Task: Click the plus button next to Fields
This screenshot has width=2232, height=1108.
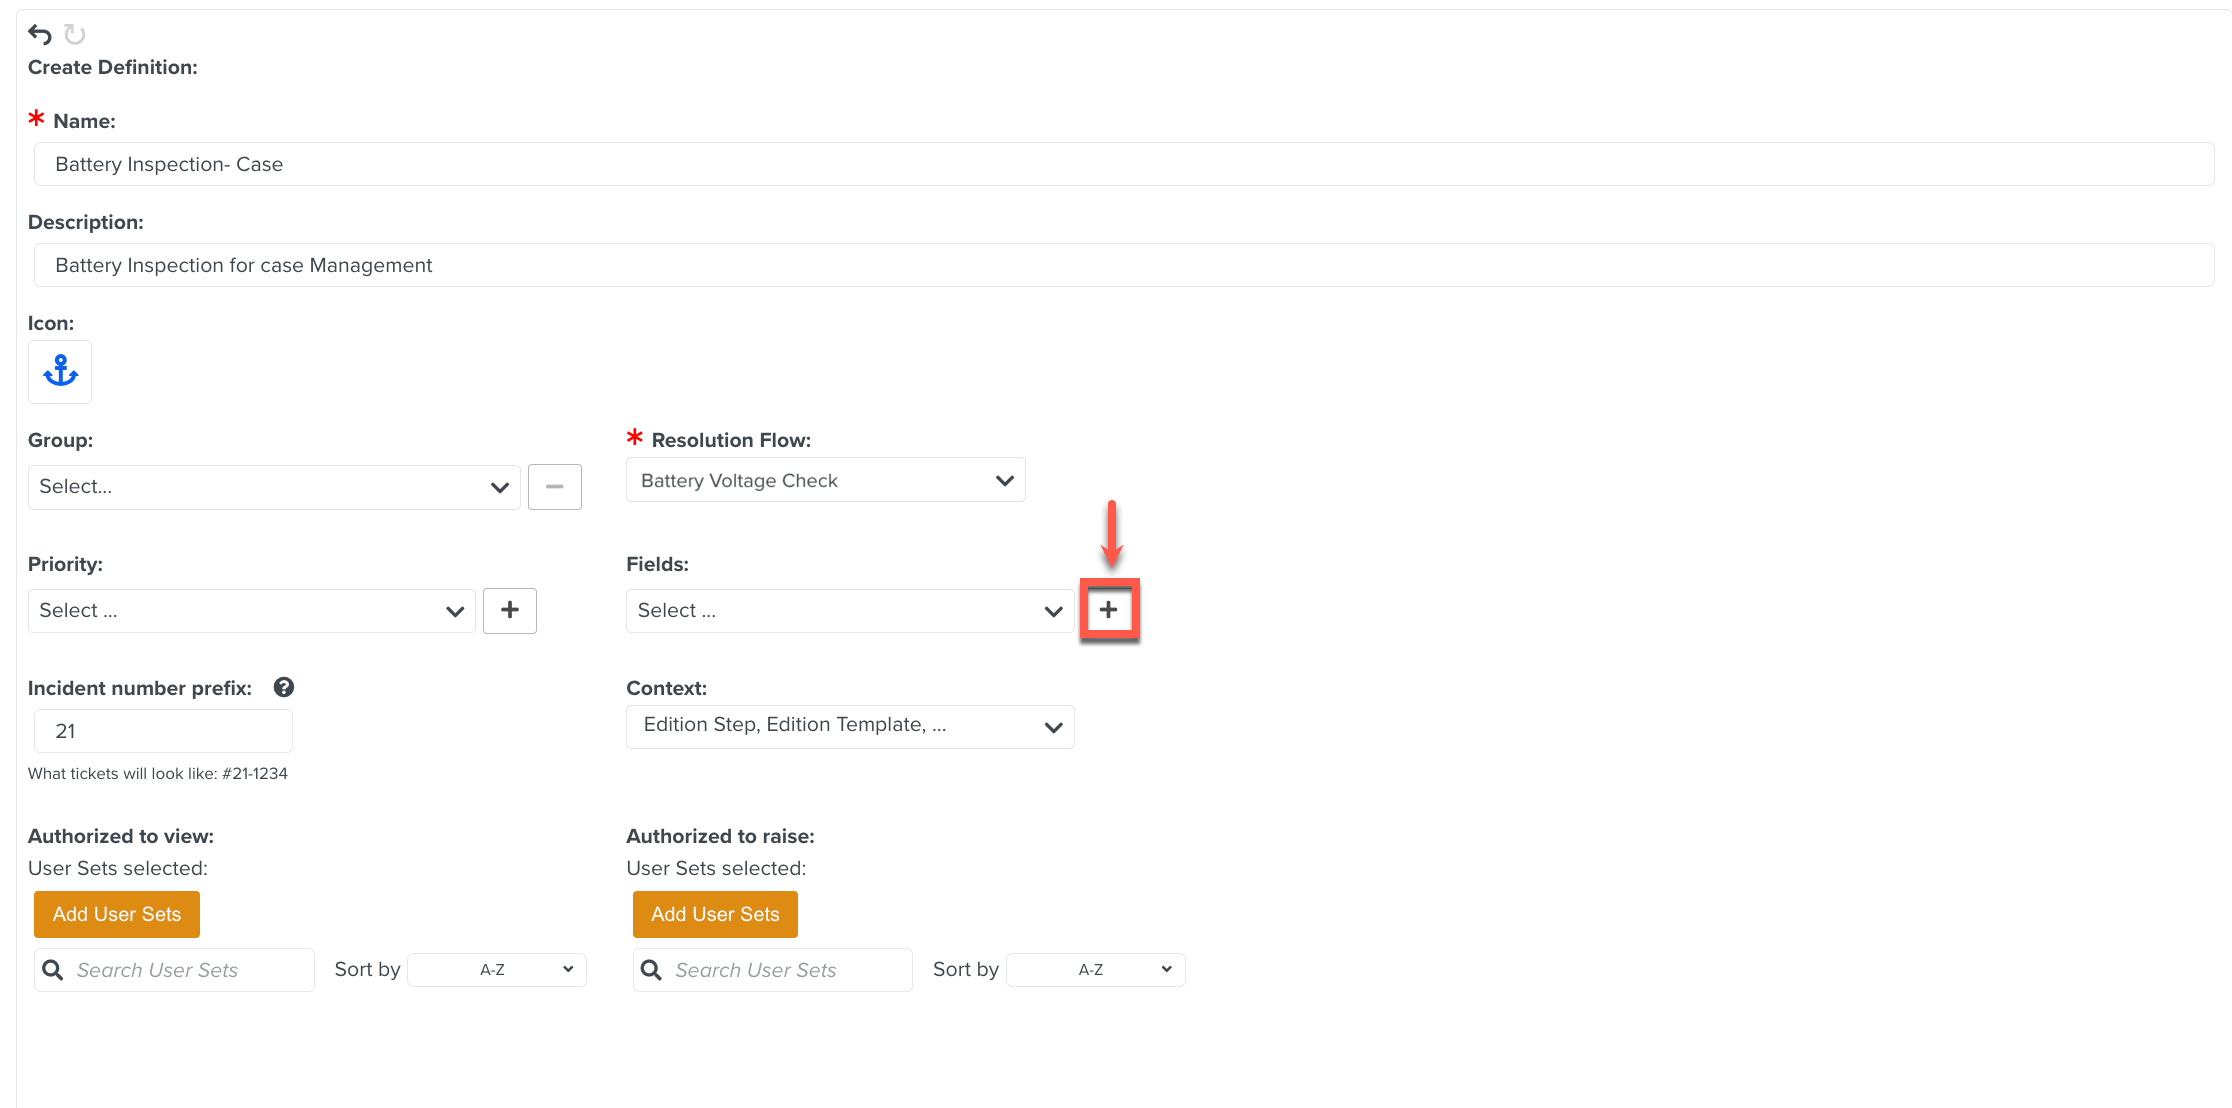Action: point(1108,610)
